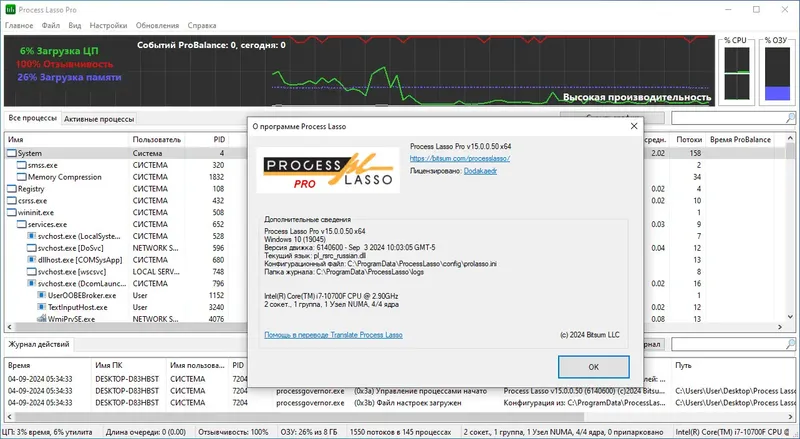Click the % CPU usage meter
Screen dimensions: 800x439
point(736,74)
